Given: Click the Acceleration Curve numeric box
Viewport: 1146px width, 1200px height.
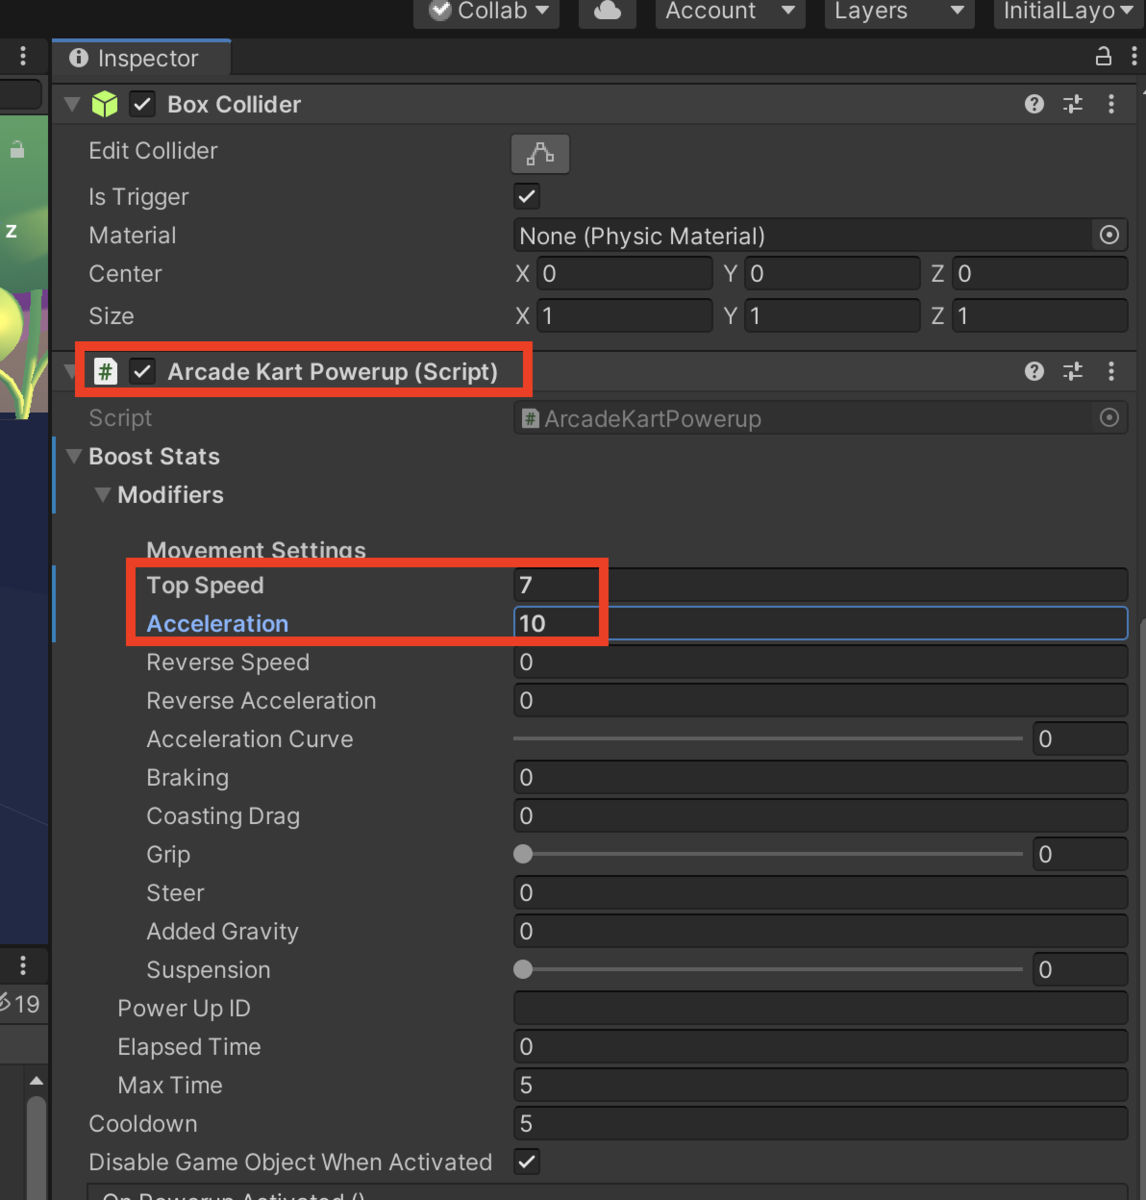Looking at the screenshot, I should [x=1080, y=739].
